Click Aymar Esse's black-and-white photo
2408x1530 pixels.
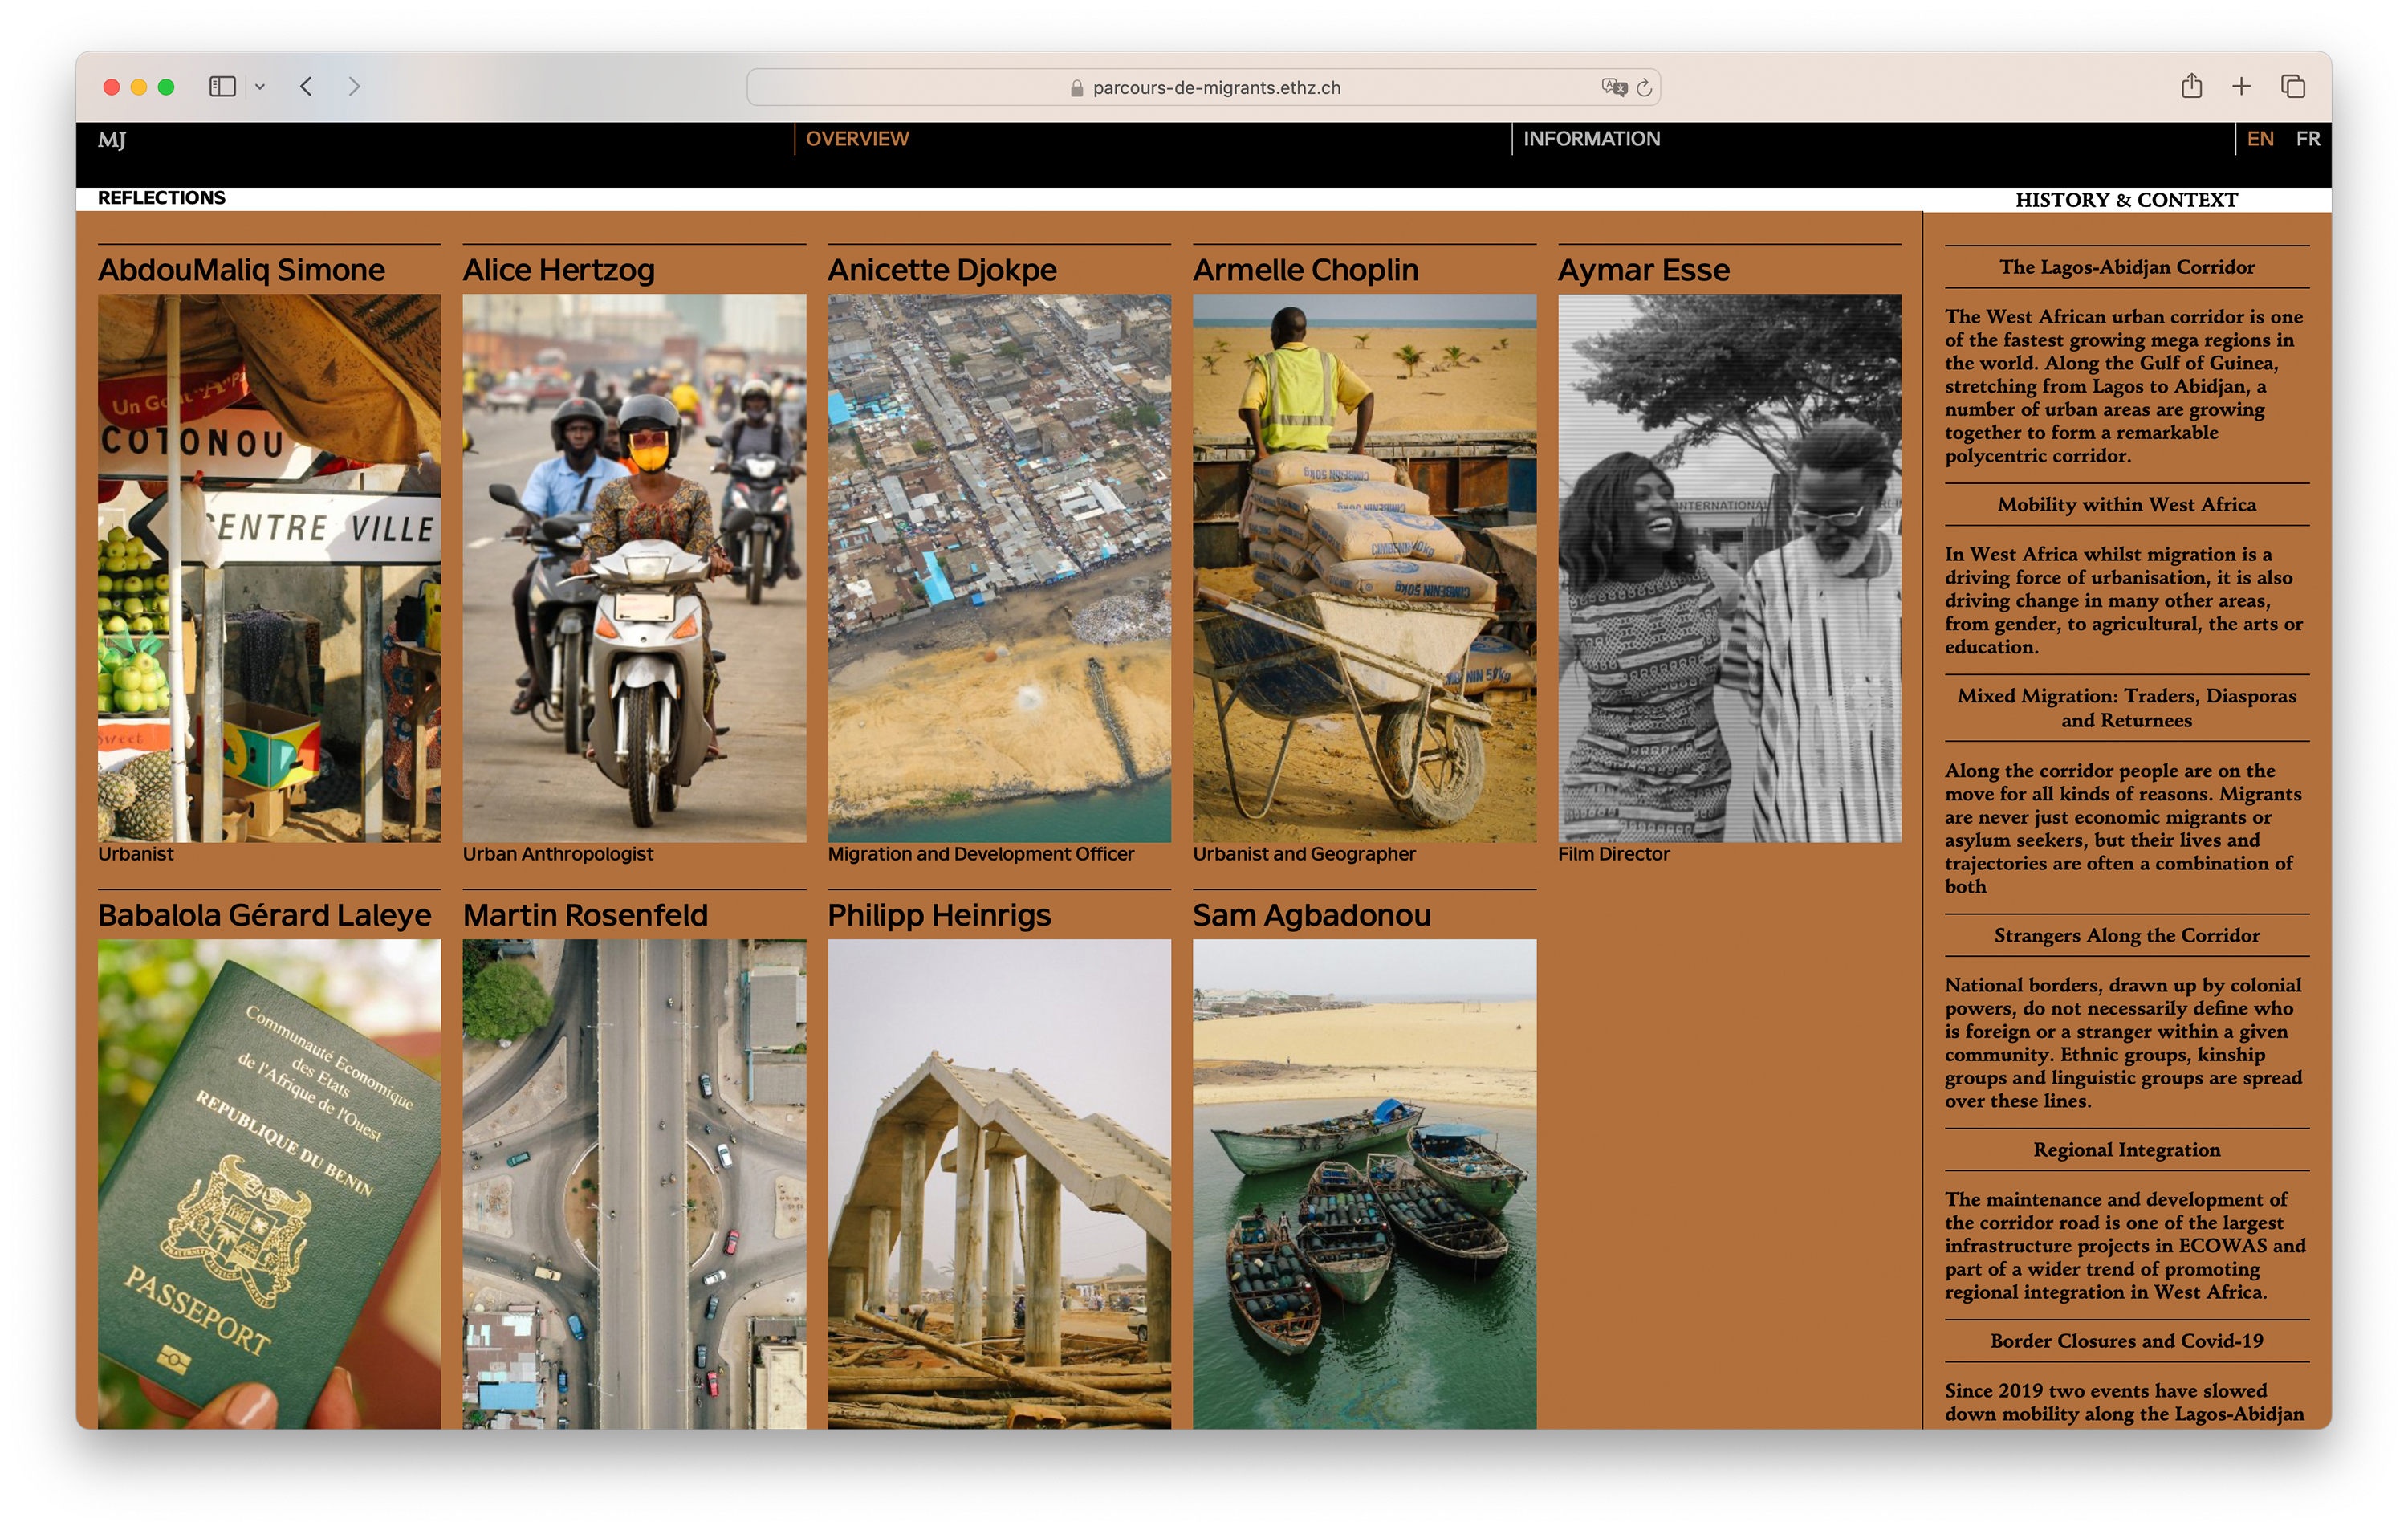(x=1729, y=567)
